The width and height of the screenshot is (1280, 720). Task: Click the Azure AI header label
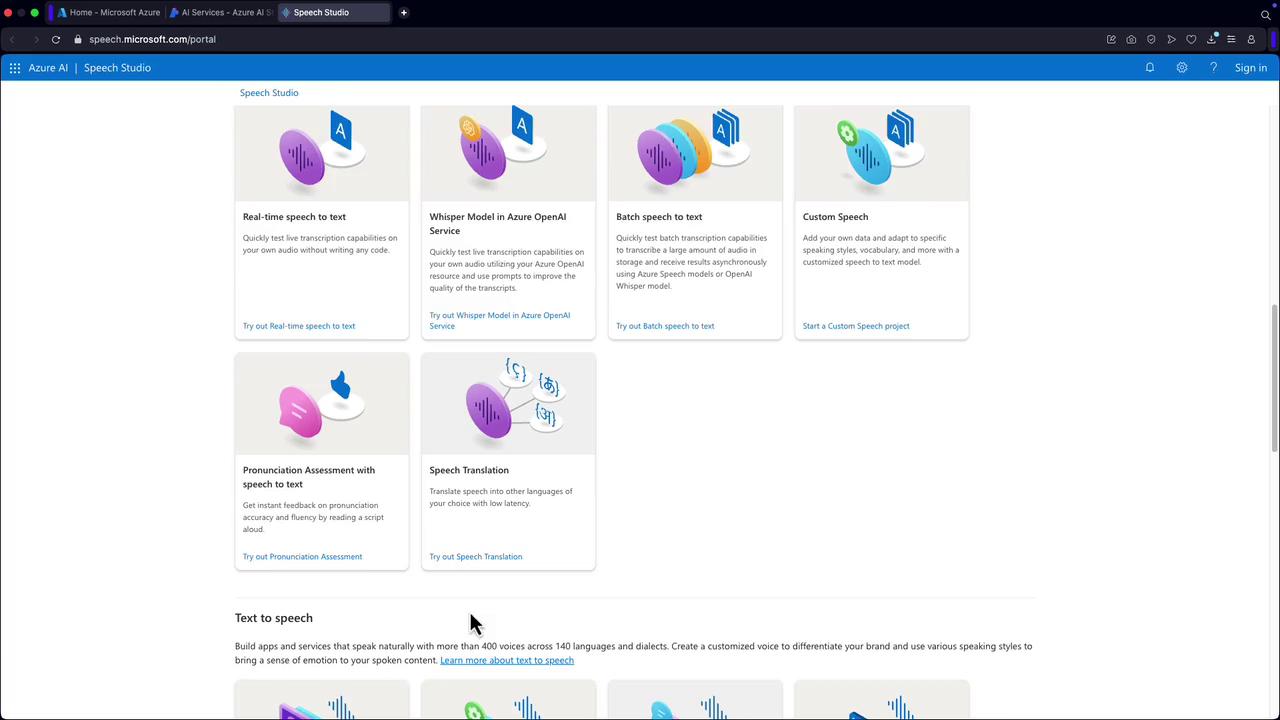(48, 68)
